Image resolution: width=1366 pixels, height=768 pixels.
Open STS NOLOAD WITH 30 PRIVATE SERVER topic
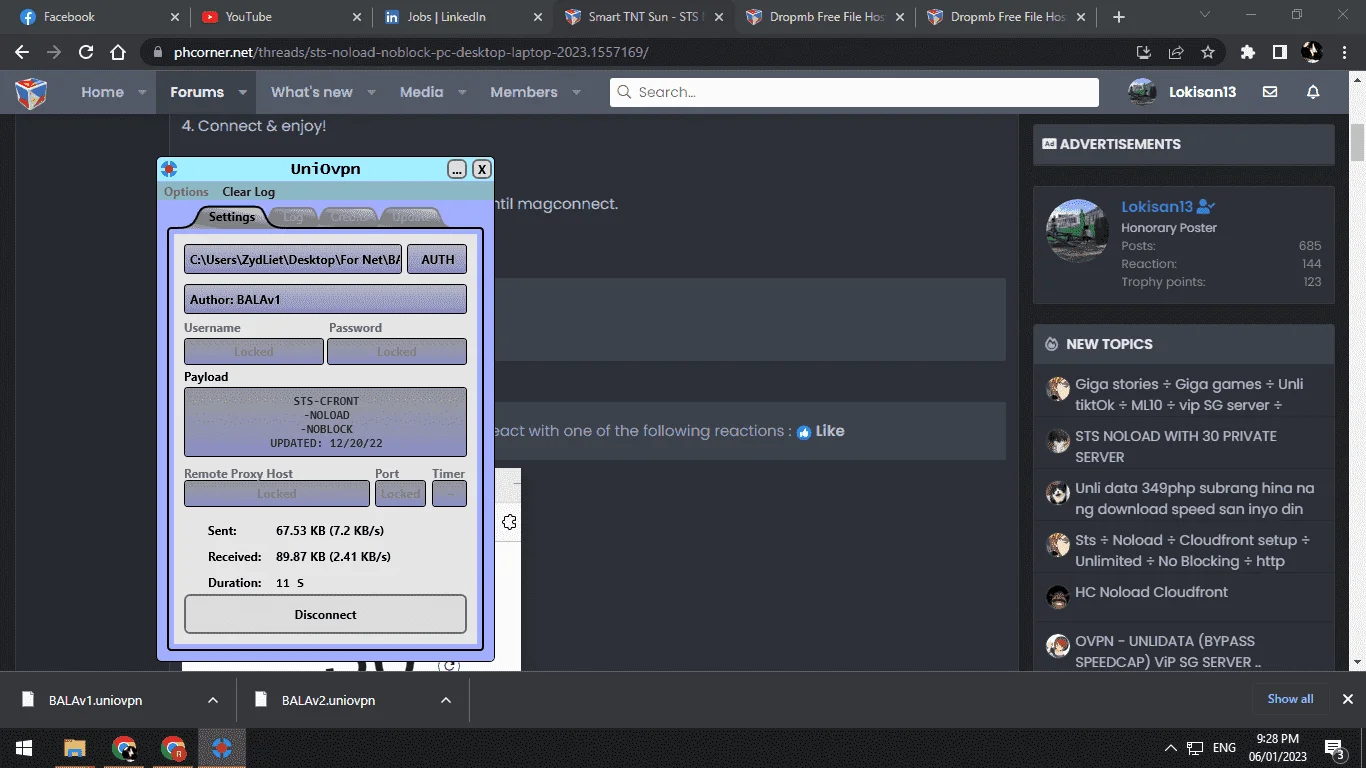coord(1176,446)
